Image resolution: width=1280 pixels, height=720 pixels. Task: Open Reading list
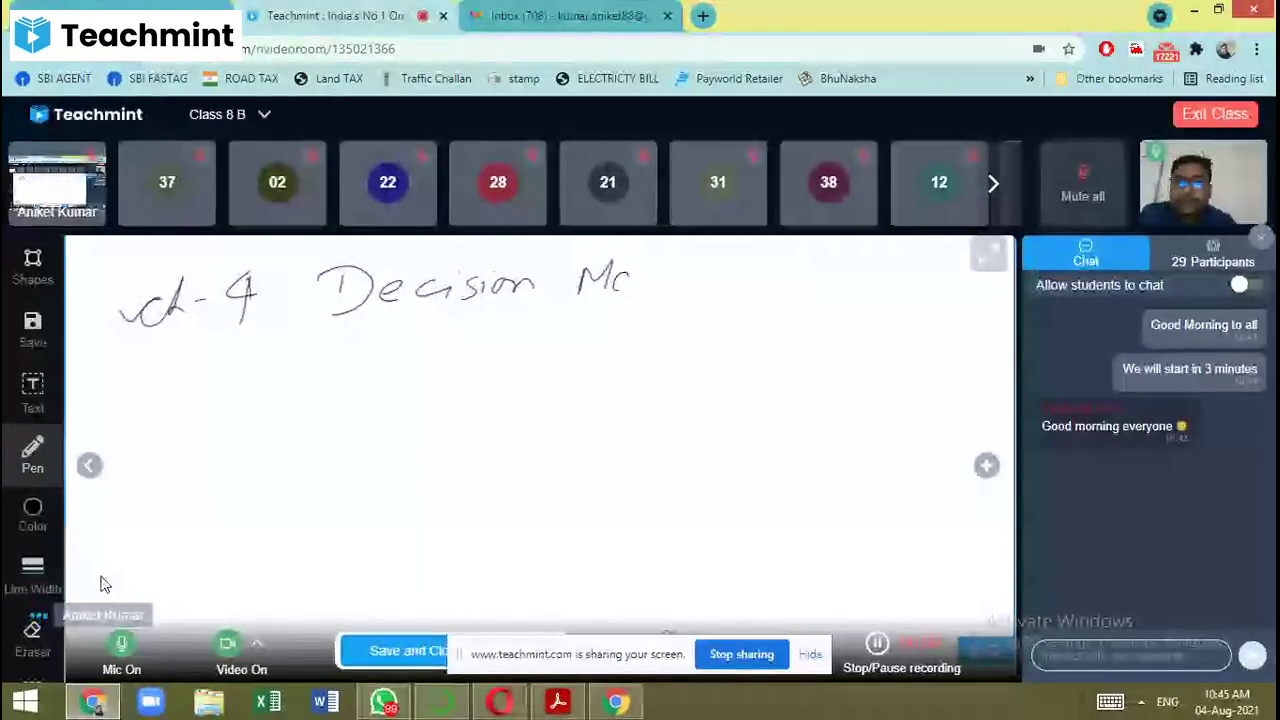(1223, 78)
